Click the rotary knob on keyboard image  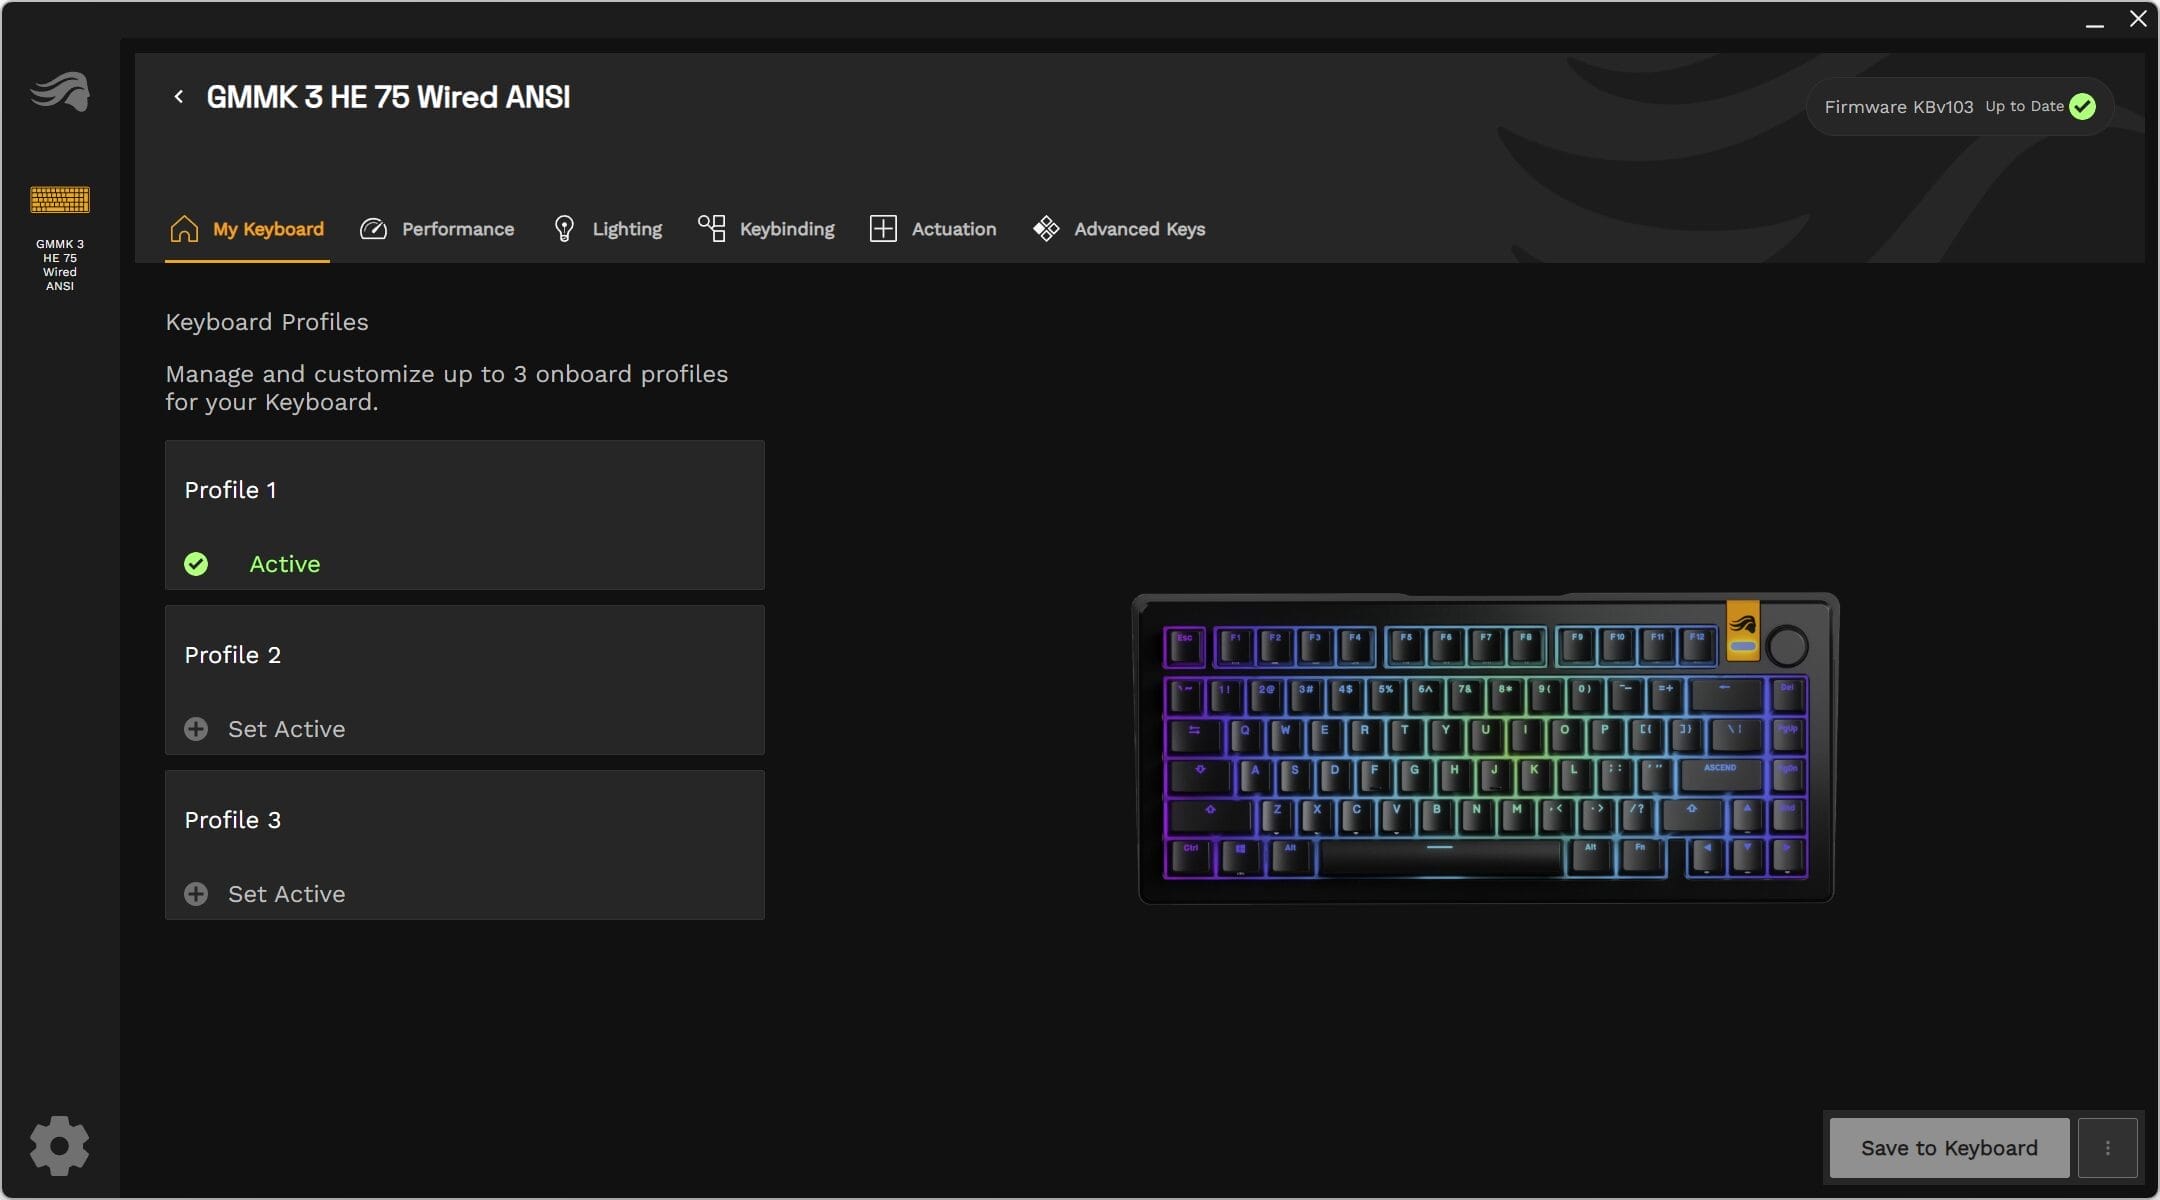tap(1787, 646)
